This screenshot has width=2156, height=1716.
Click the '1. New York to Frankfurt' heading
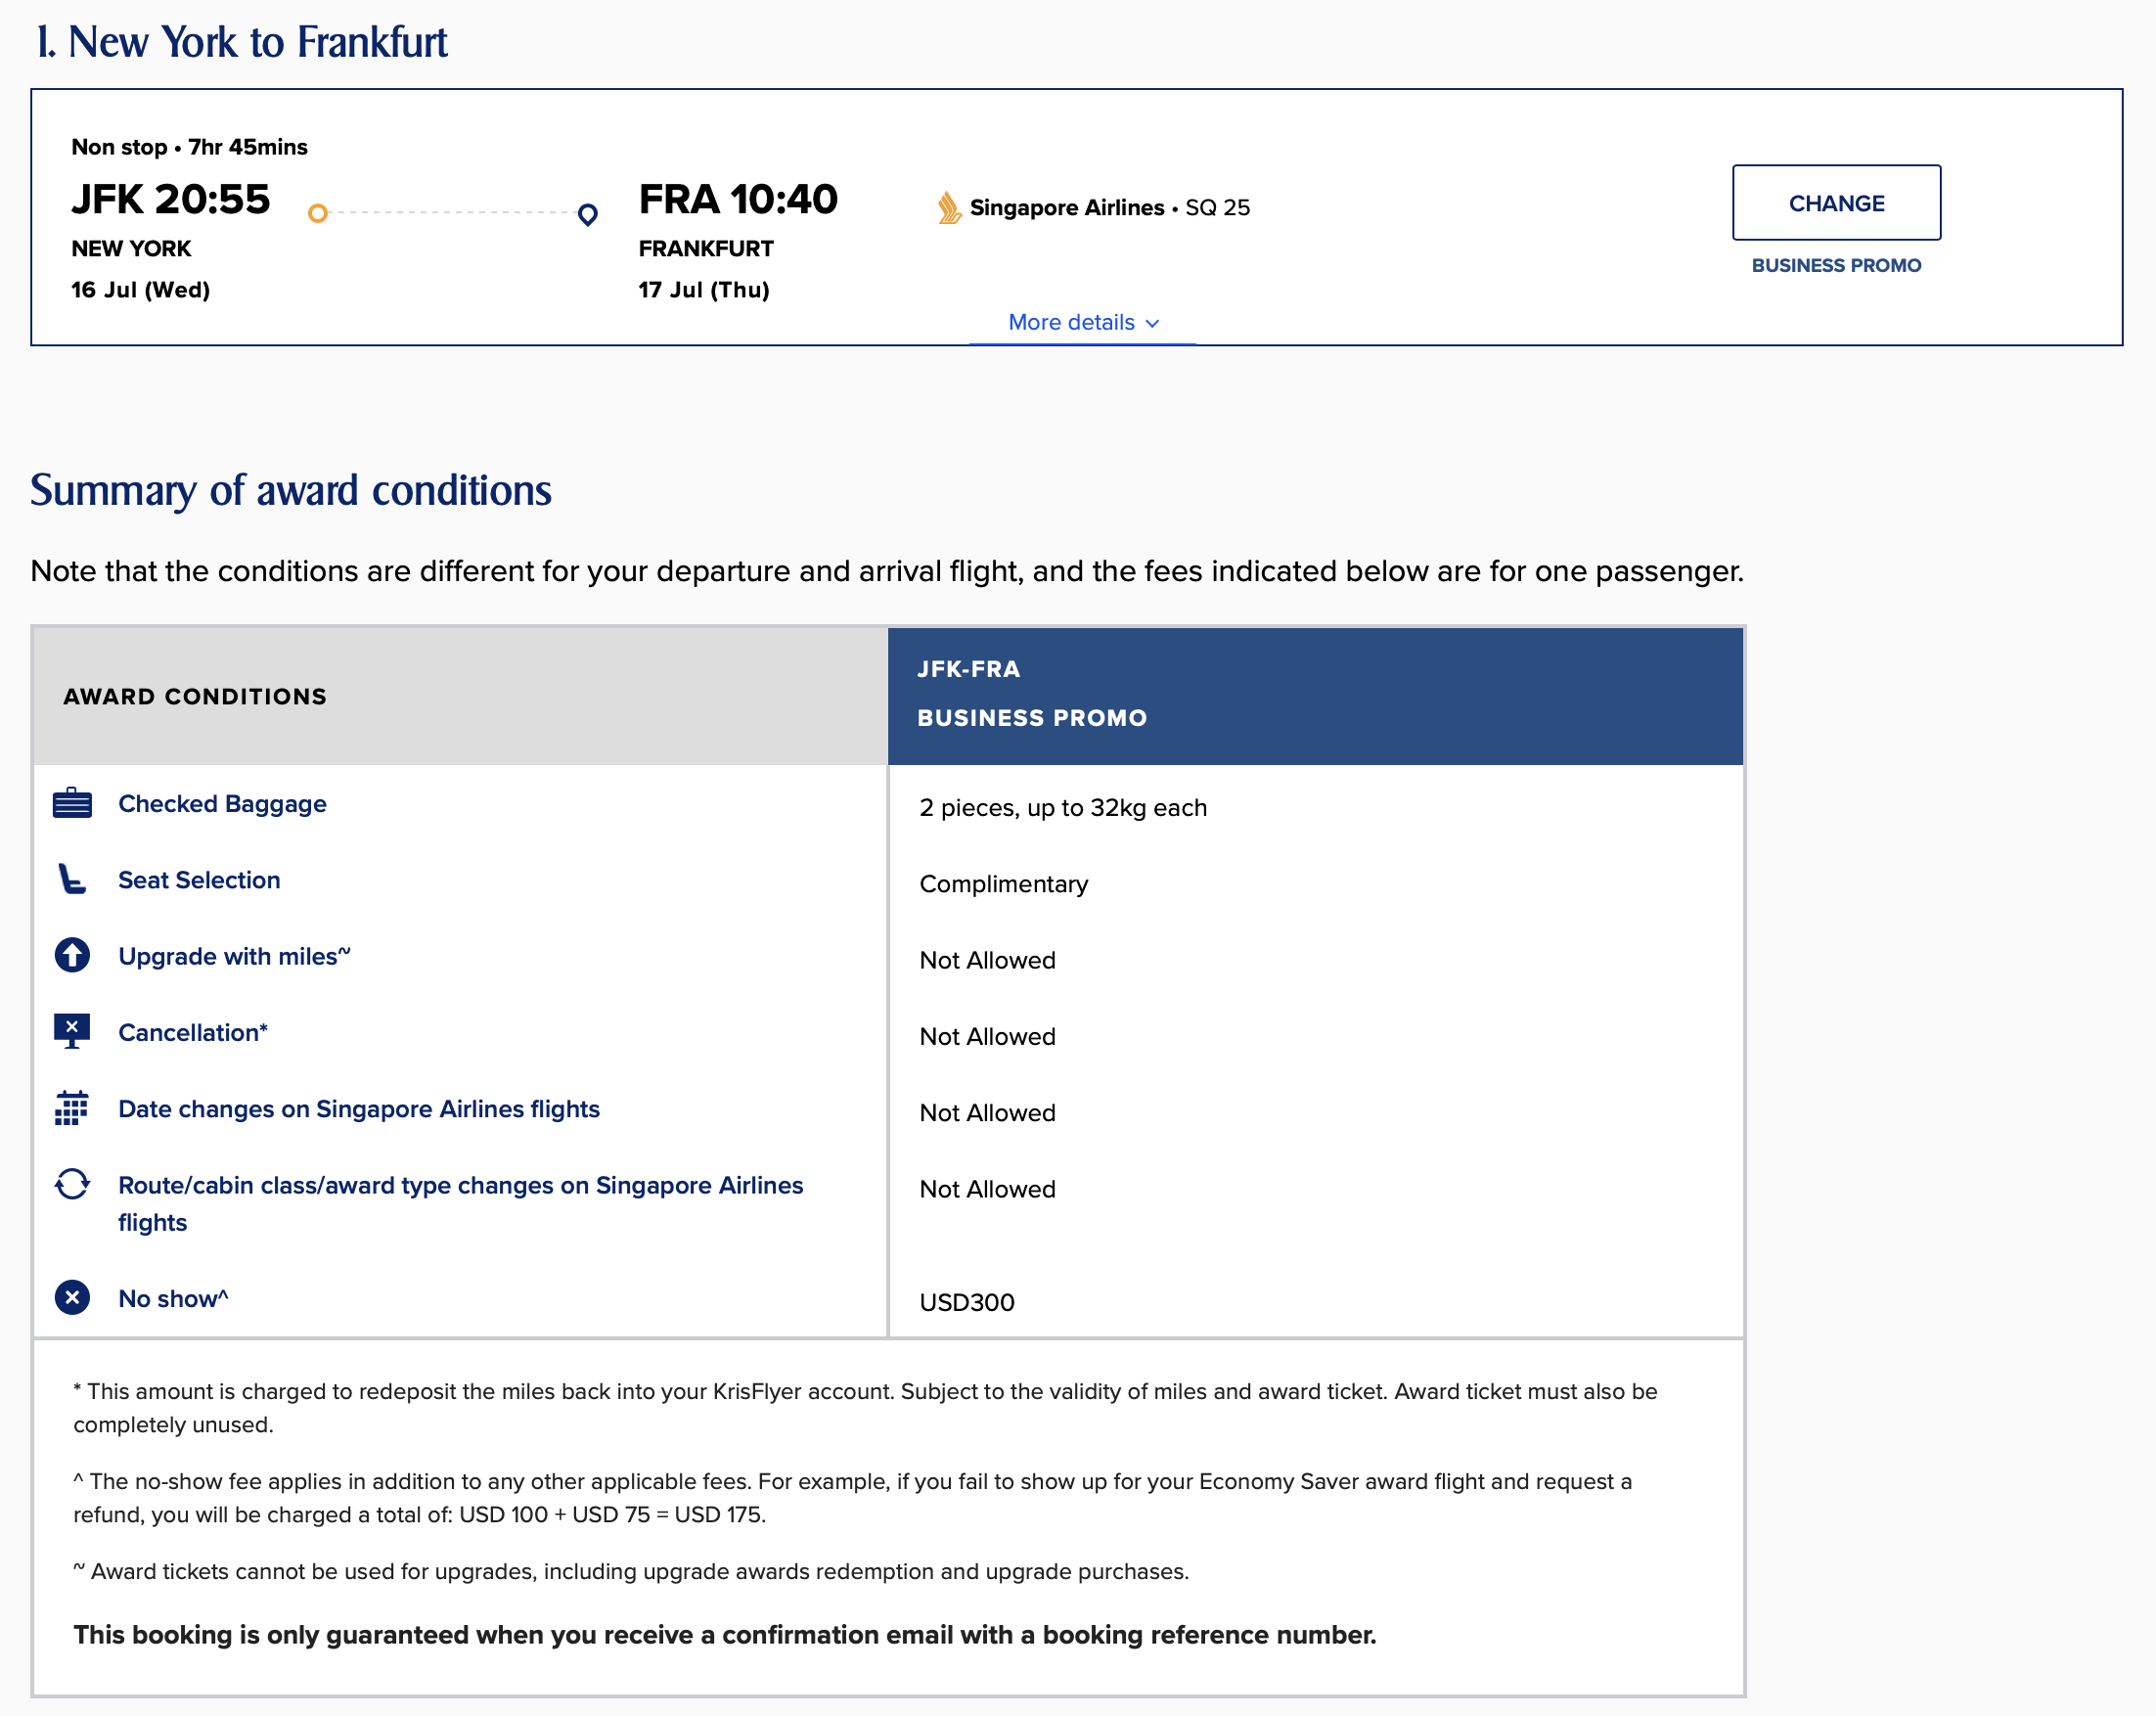point(241,42)
